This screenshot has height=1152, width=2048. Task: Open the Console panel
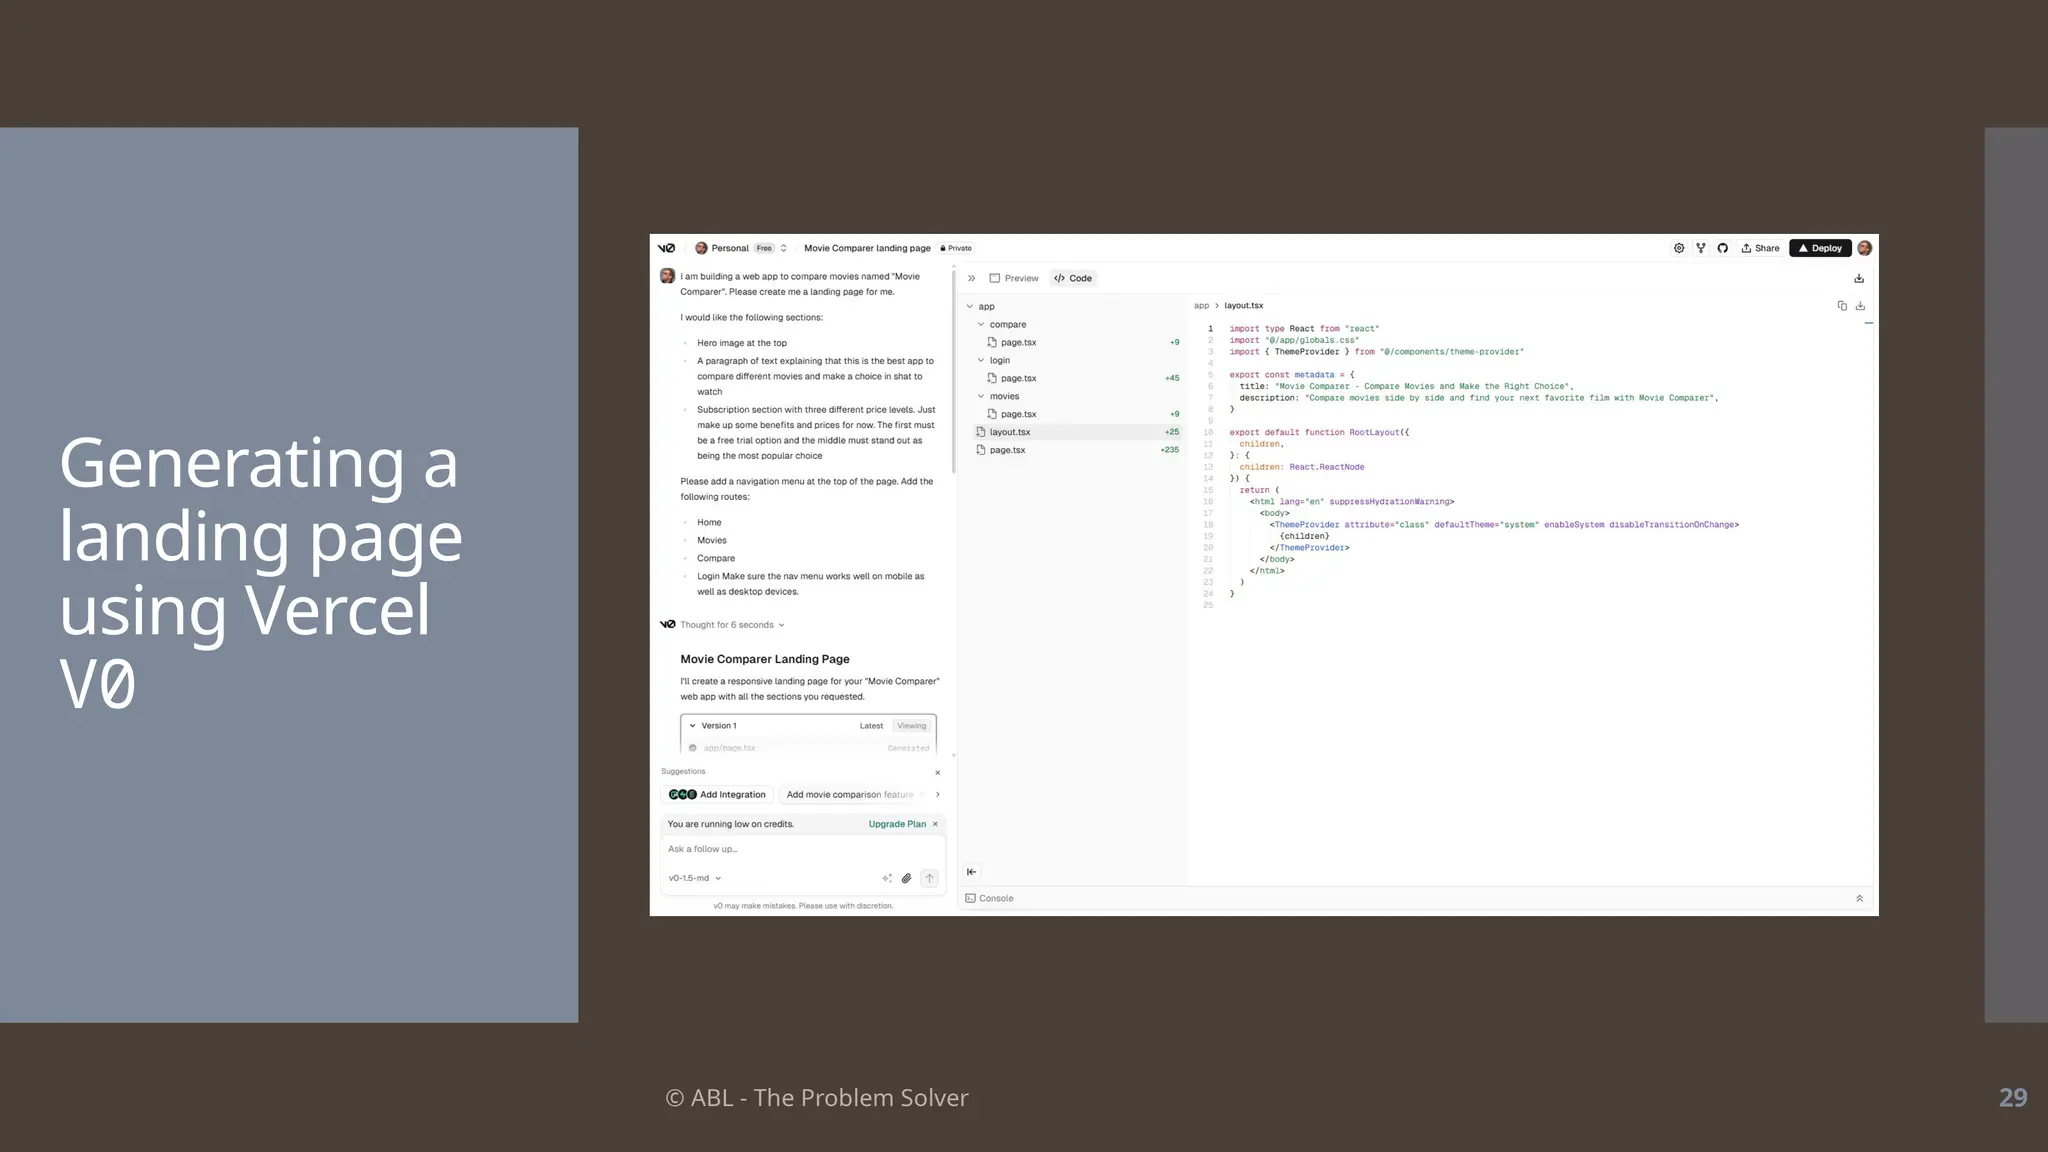coord(989,898)
